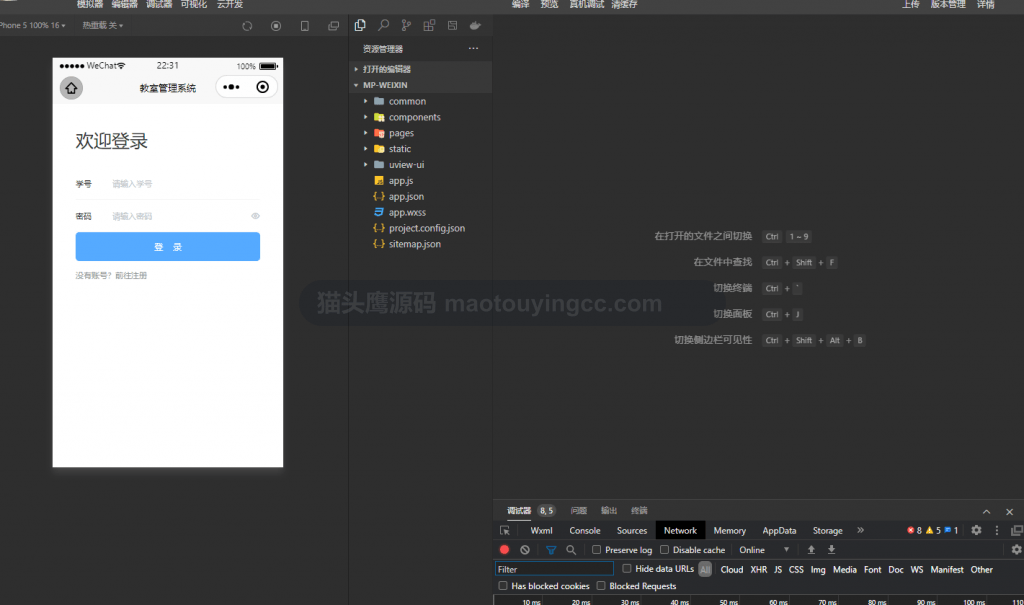Switch to the Sources tab
1024x605 pixels.
(x=632, y=531)
